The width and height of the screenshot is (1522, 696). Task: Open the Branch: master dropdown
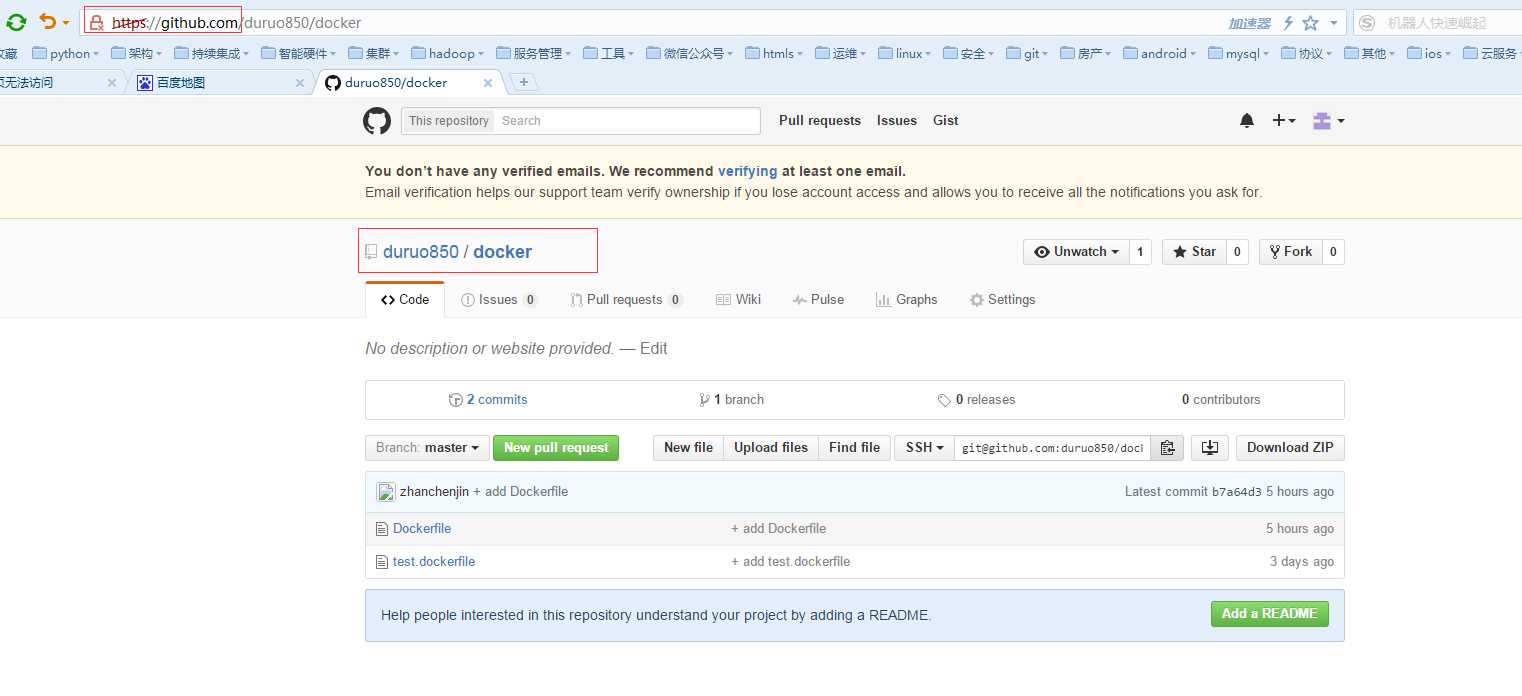coord(427,448)
